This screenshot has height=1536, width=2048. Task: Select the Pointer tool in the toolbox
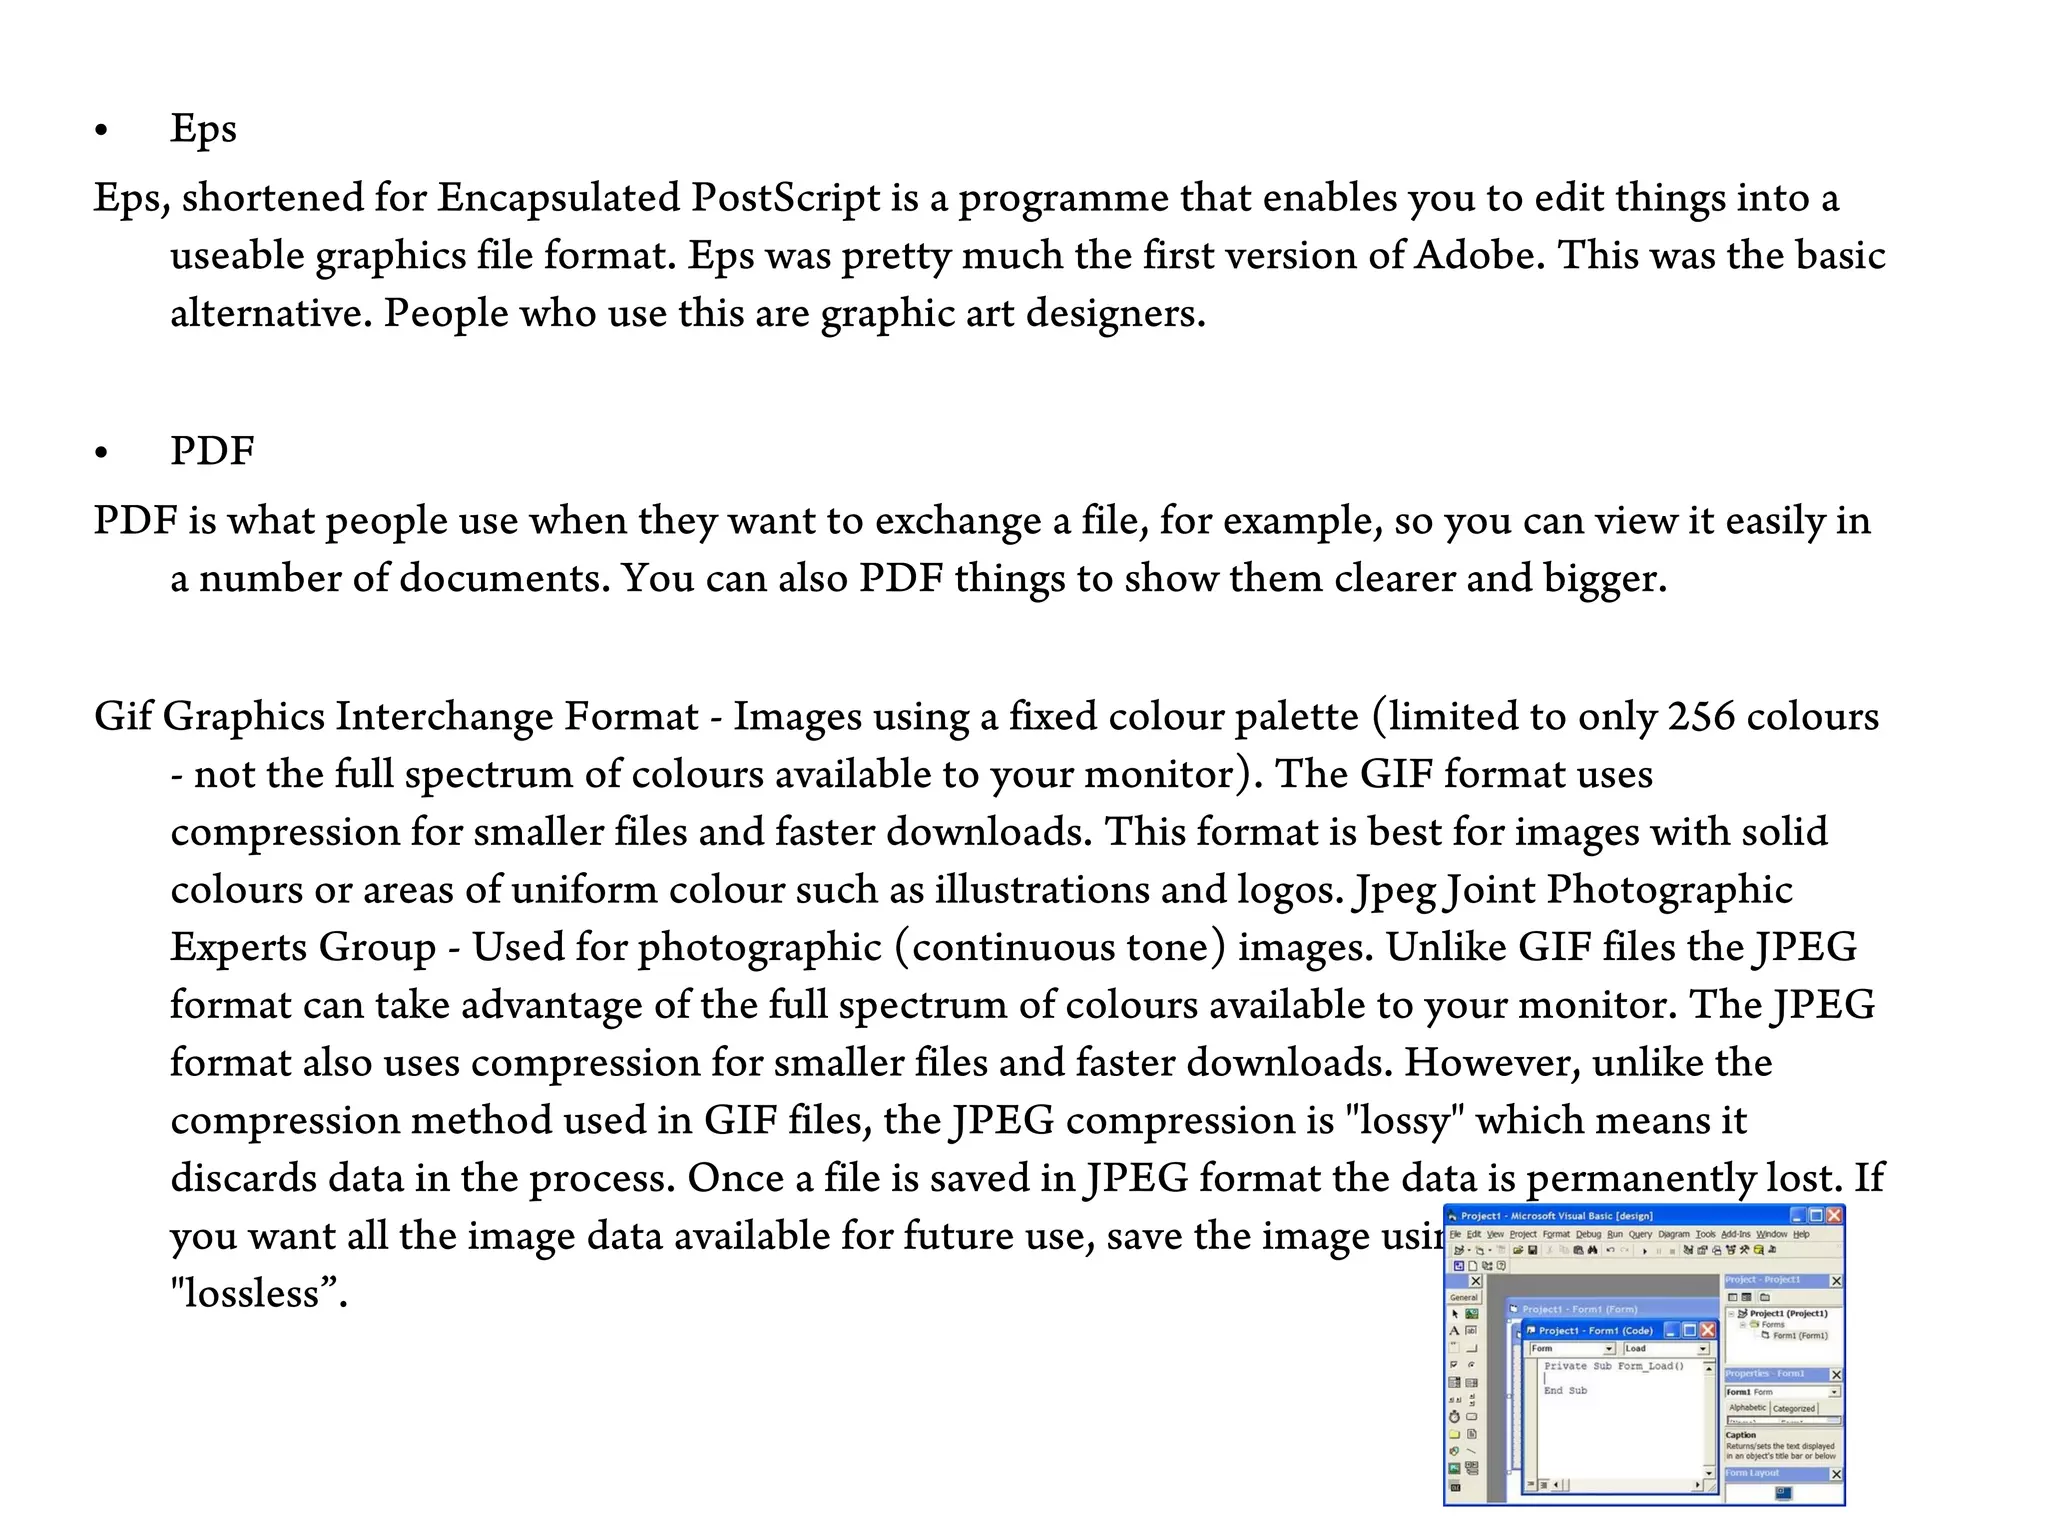(1455, 1314)
